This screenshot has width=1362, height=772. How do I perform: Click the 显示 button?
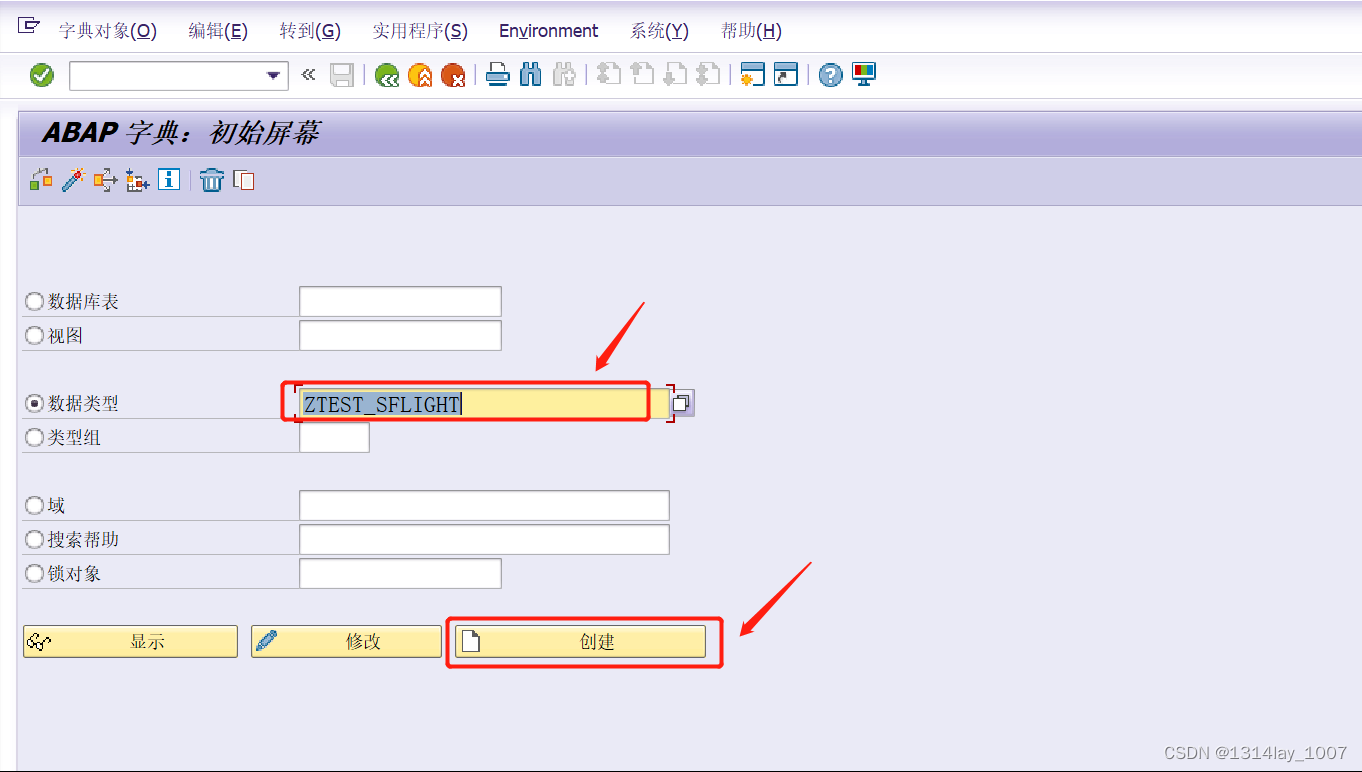click(130, 642)
